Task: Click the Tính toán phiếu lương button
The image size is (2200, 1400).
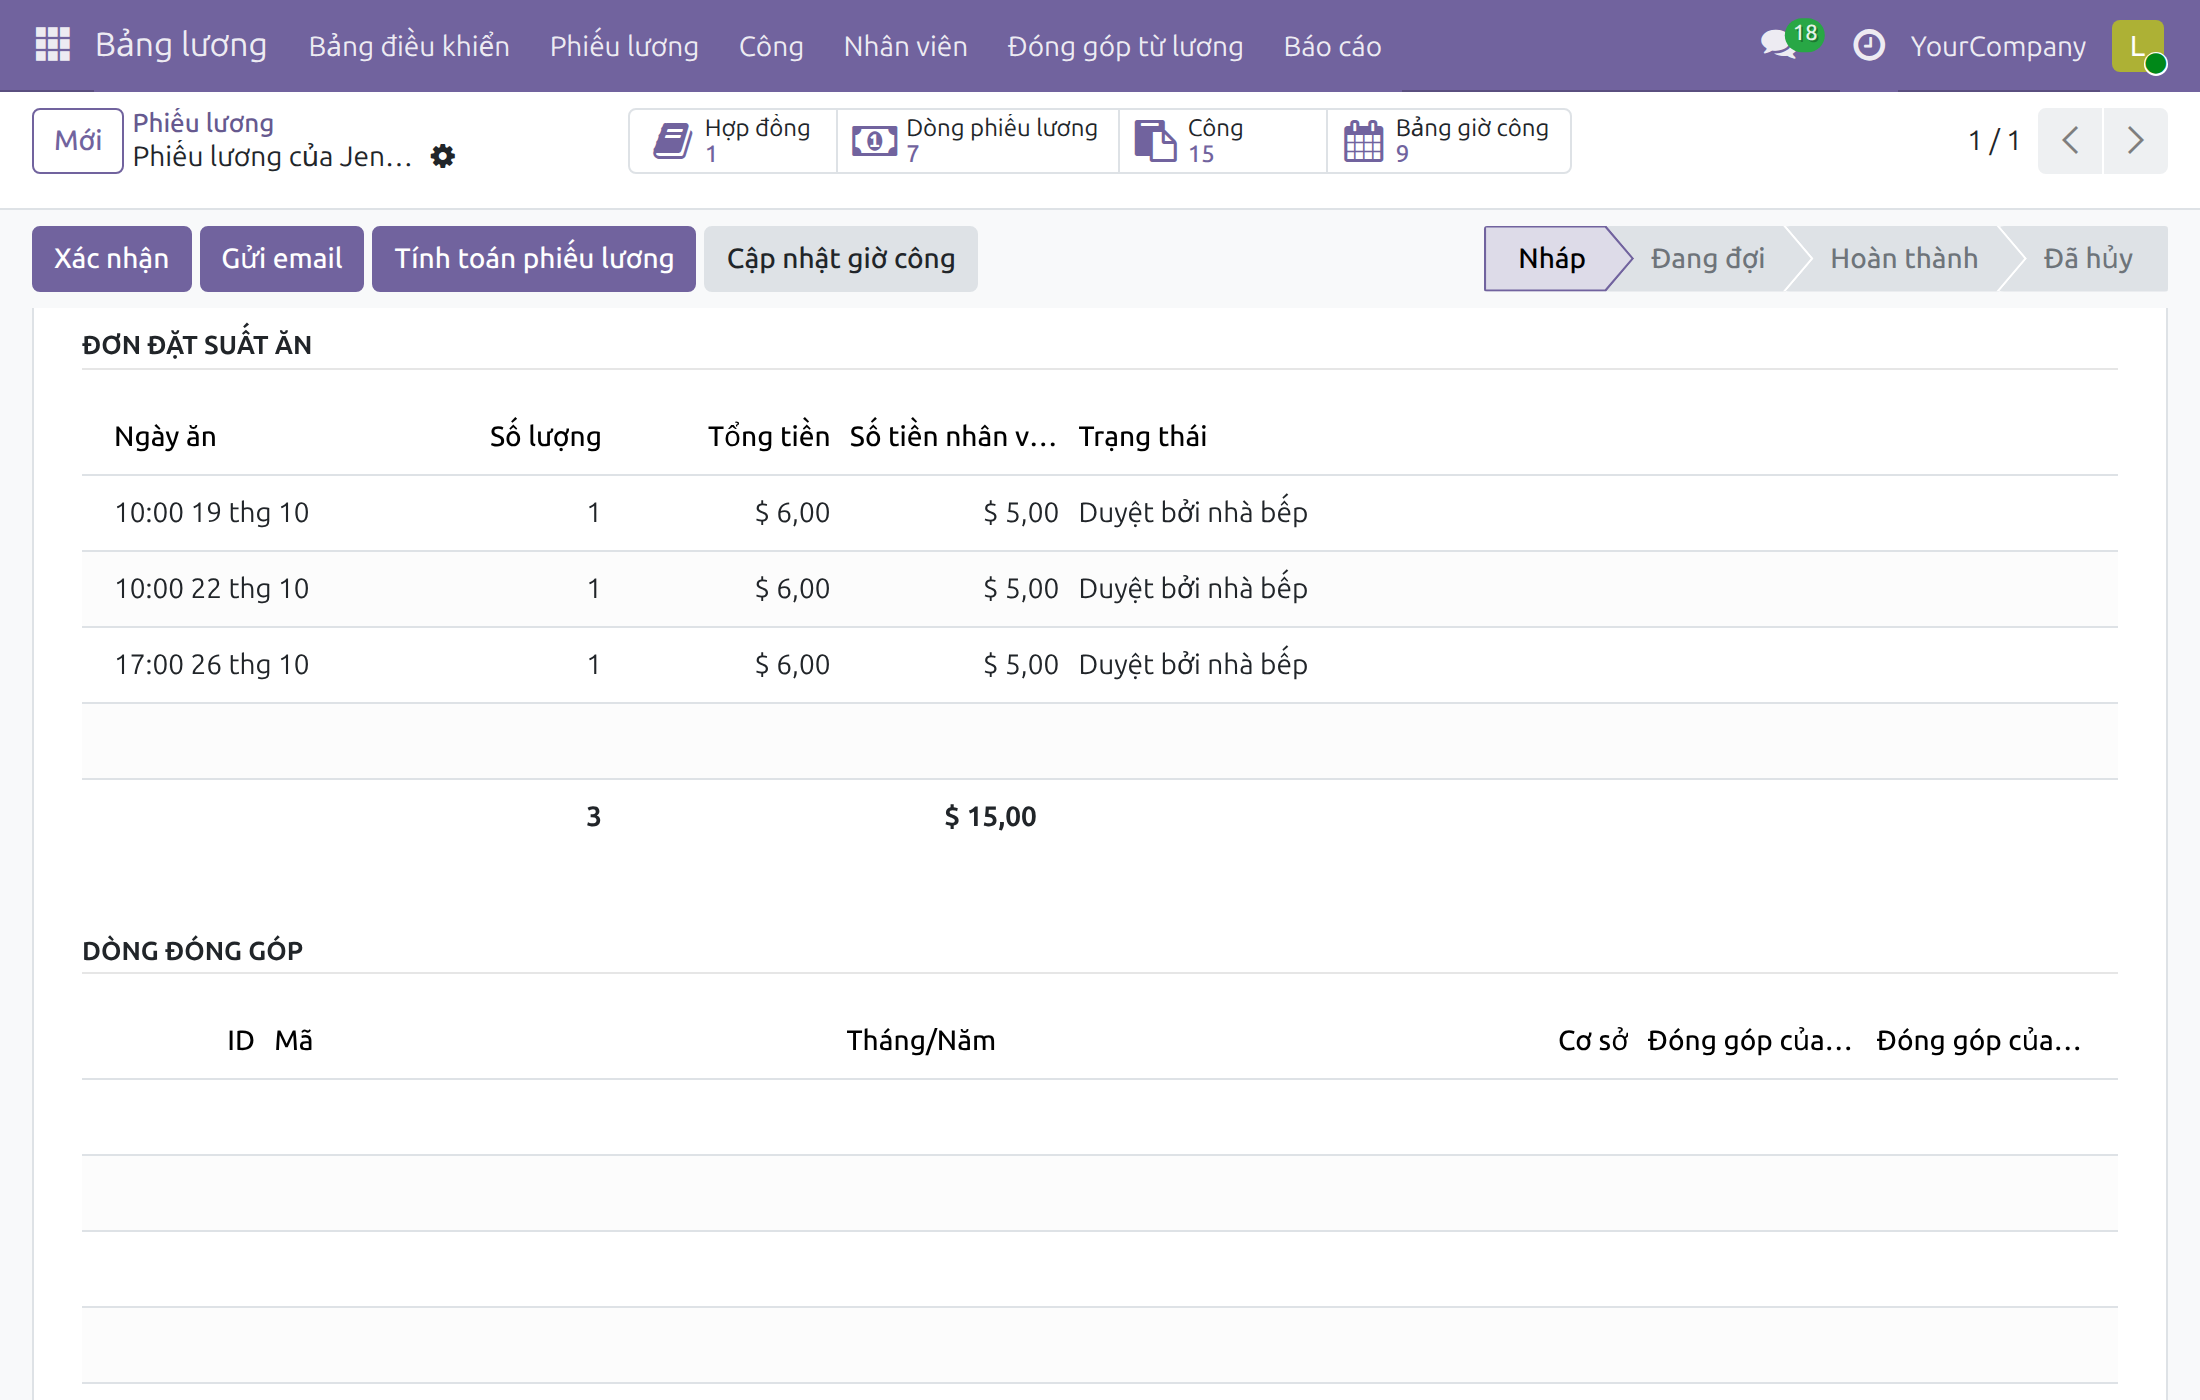Action: pyautogui.click(x=534, y=259)
